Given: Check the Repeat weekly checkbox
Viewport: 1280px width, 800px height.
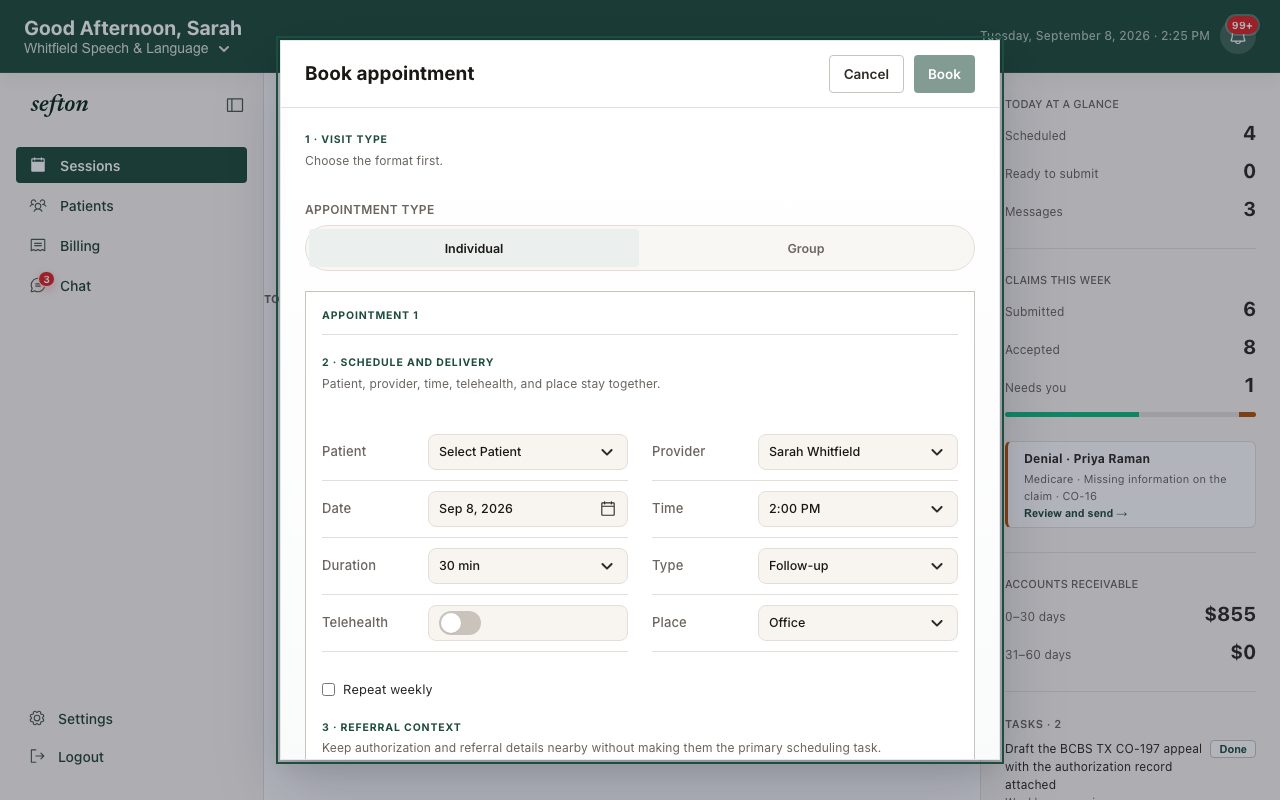Looking at the screenshot, I should [x=328, y=689].
